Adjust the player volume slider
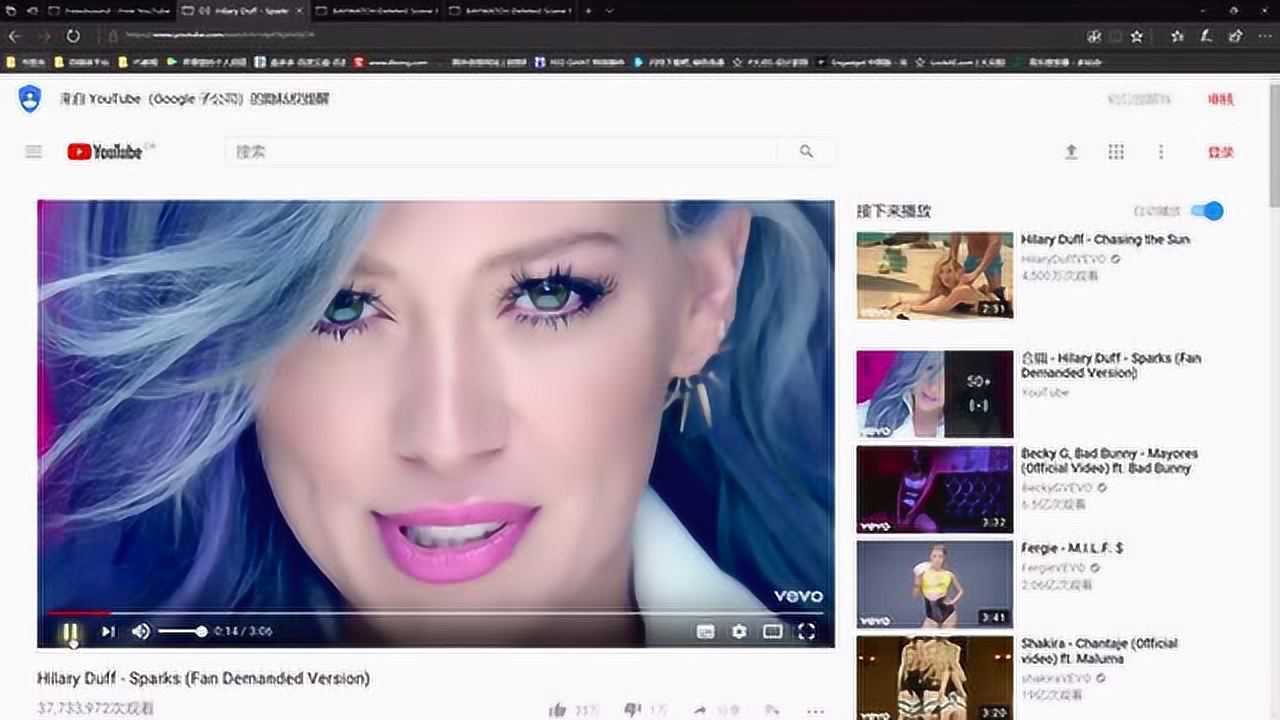1280x720 pixels. point(182,631)
